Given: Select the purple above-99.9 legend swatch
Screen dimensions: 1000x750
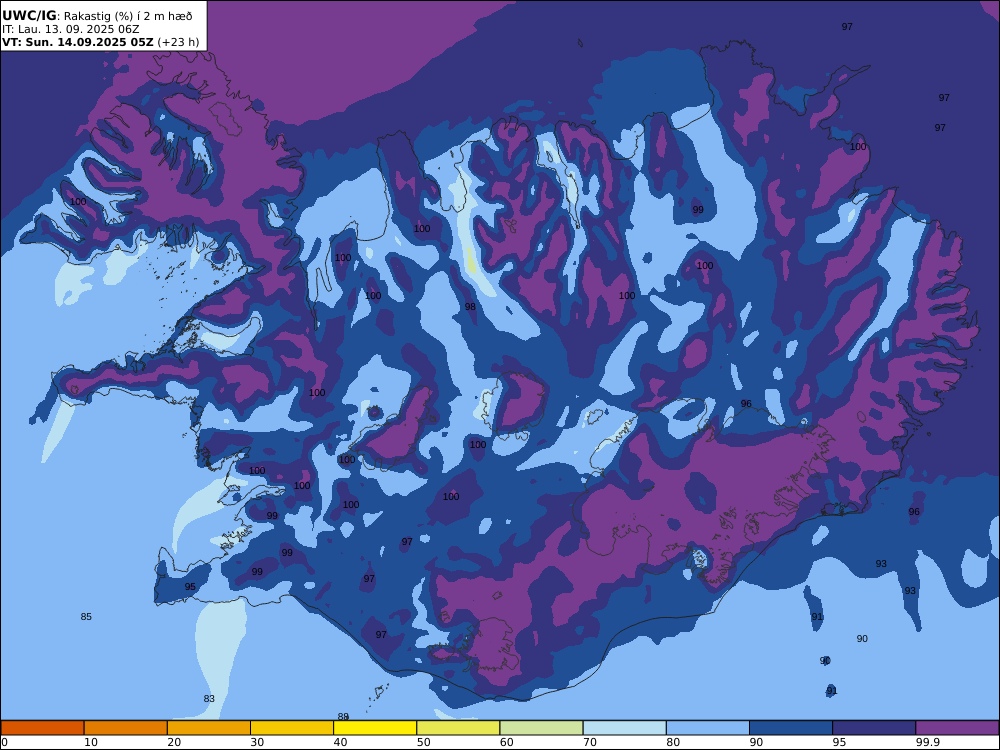Looking at the screenshot, I should (957, 728).
